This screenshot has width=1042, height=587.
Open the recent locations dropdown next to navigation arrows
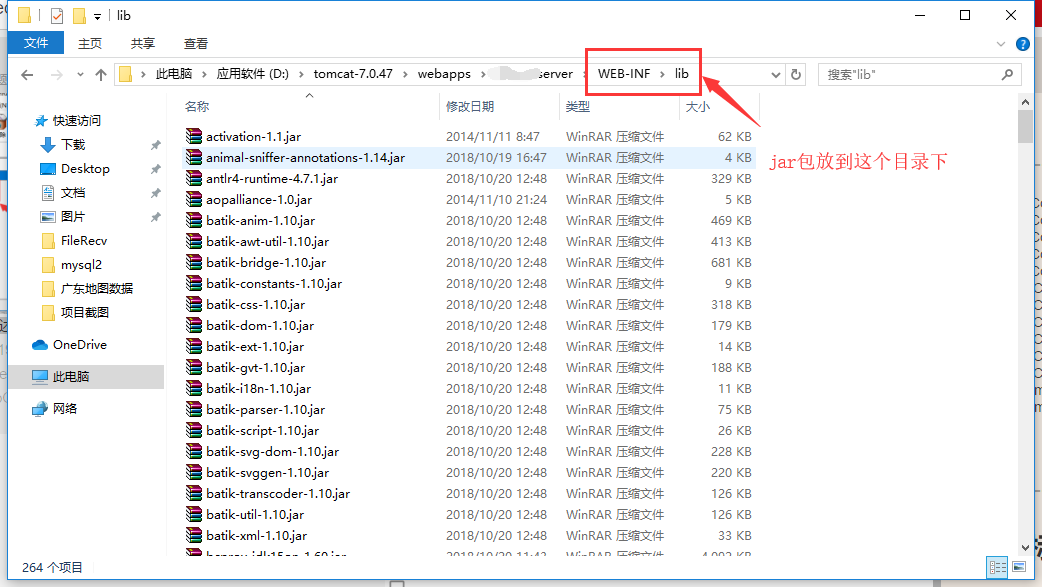tap(79, 73)
